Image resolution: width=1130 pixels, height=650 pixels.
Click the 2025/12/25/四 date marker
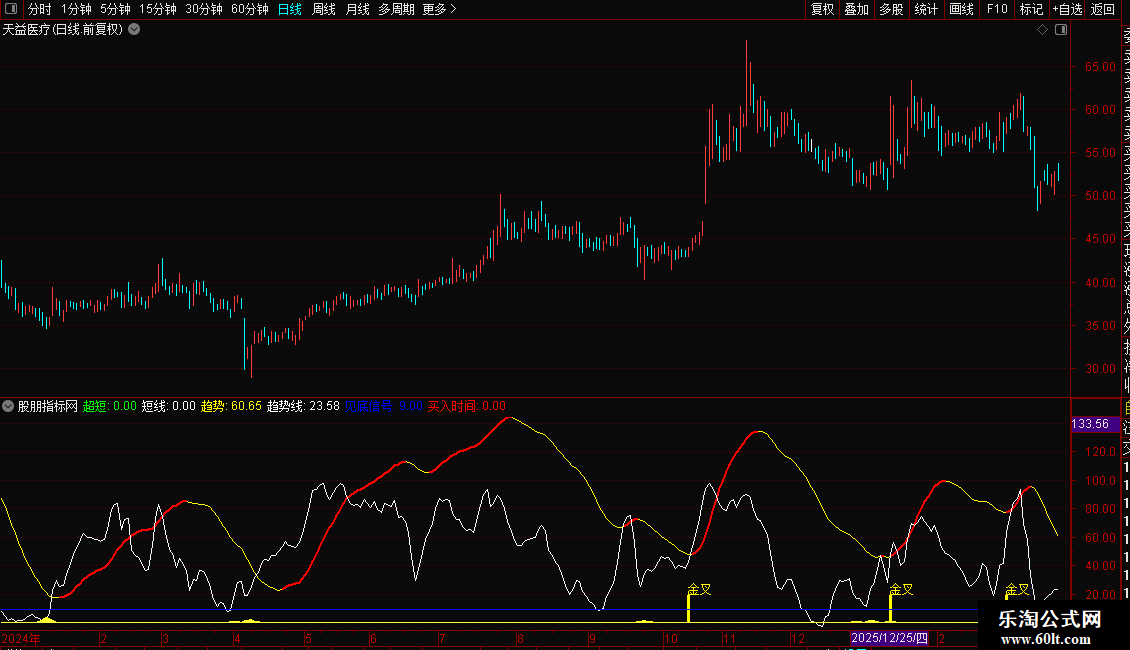coord(889,638)
